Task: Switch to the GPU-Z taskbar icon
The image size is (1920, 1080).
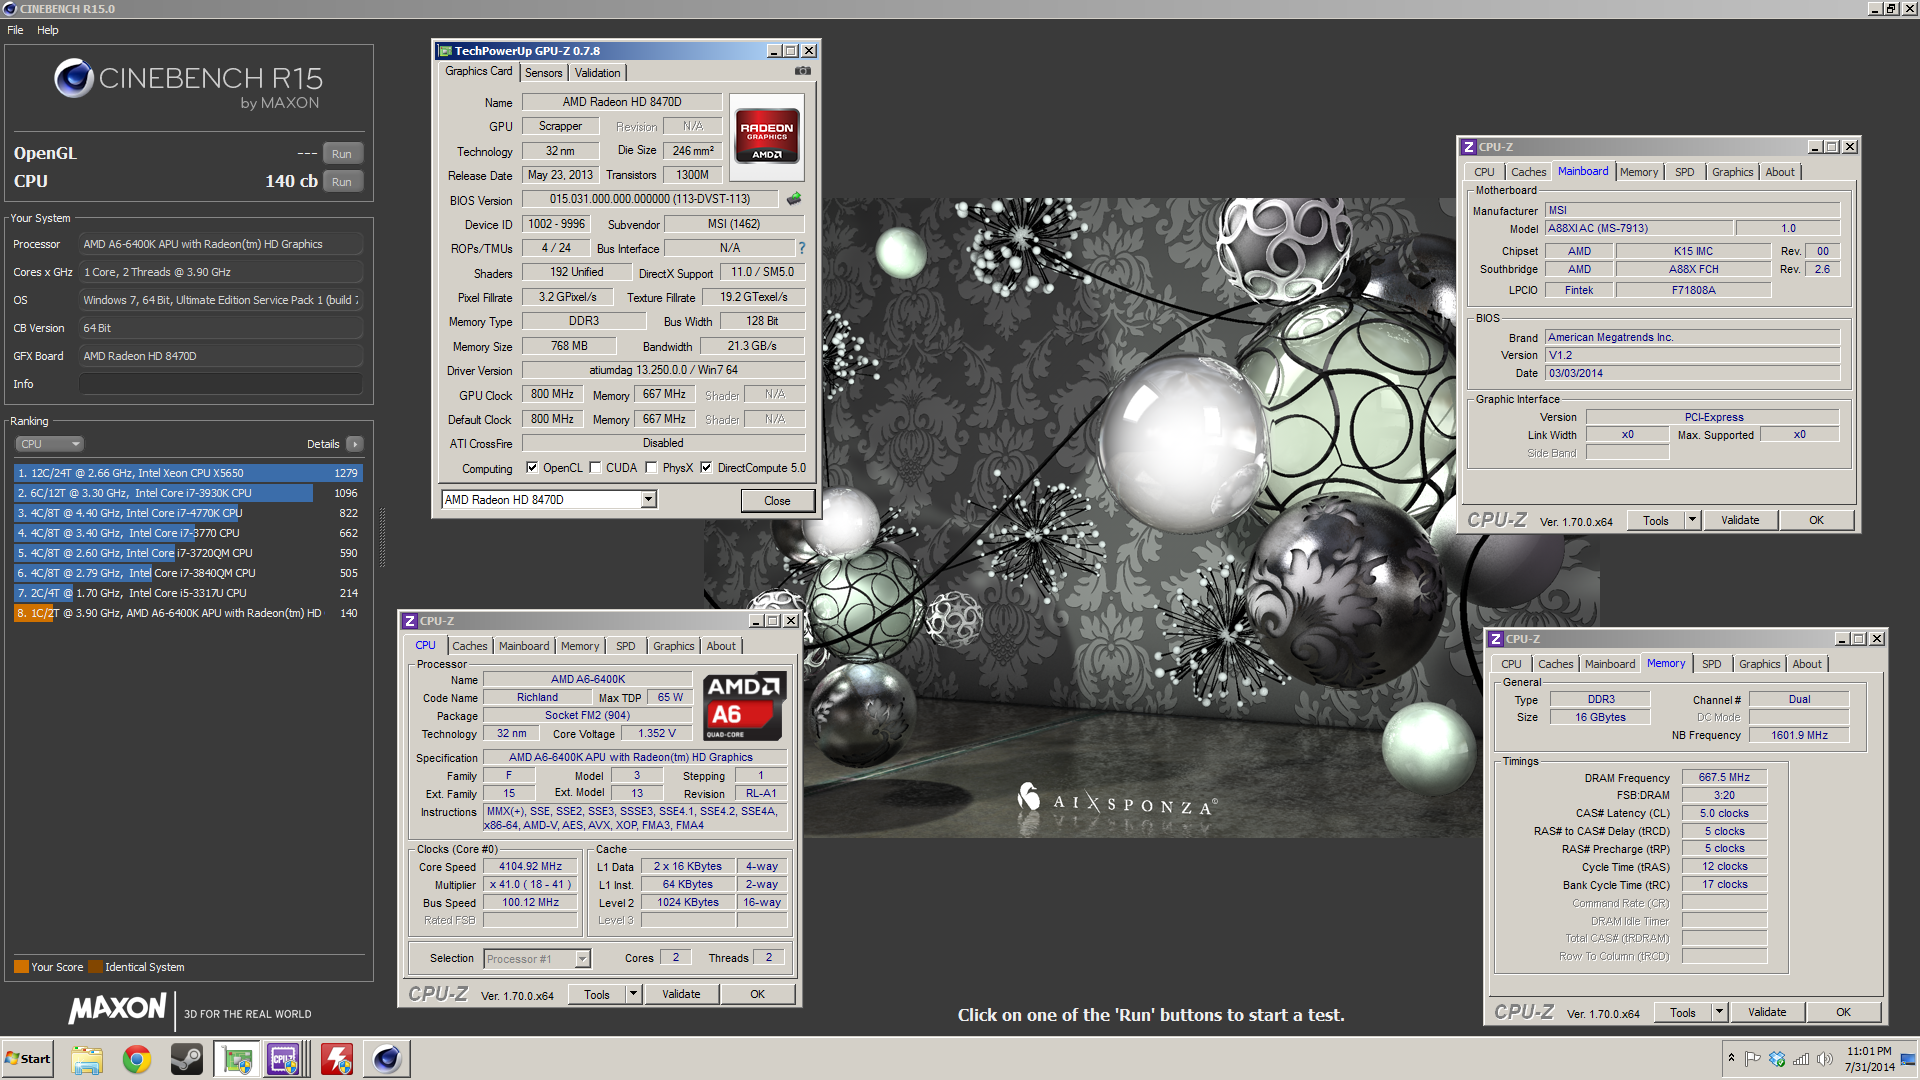Action: click(237, 1059)
